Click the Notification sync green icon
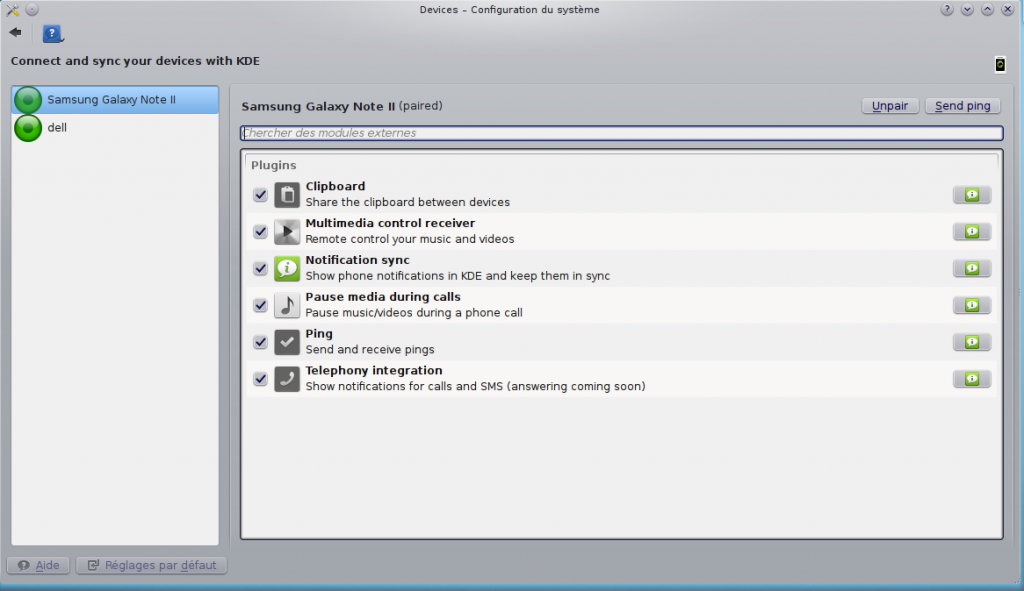 click(287, 268)
